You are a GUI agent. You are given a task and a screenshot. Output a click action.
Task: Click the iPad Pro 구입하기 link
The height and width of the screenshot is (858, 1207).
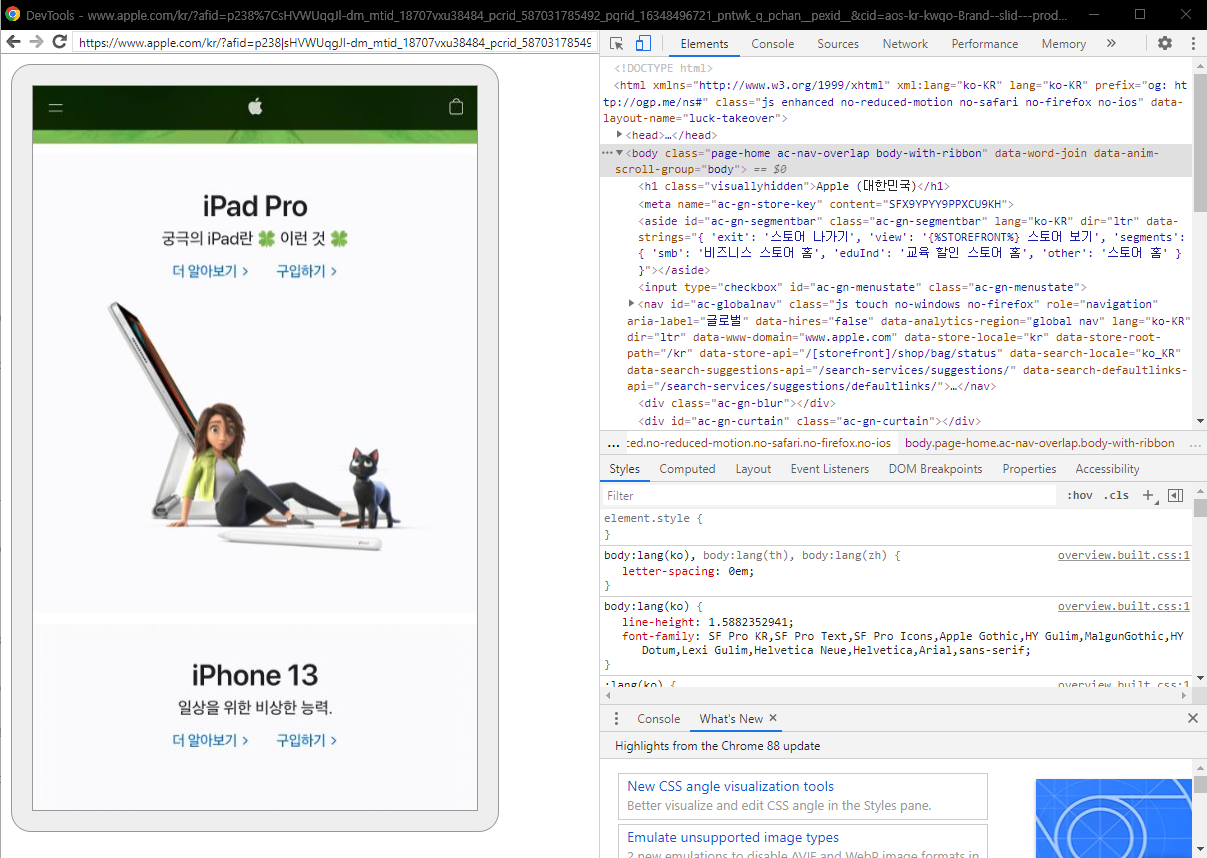tap(306, 271)
